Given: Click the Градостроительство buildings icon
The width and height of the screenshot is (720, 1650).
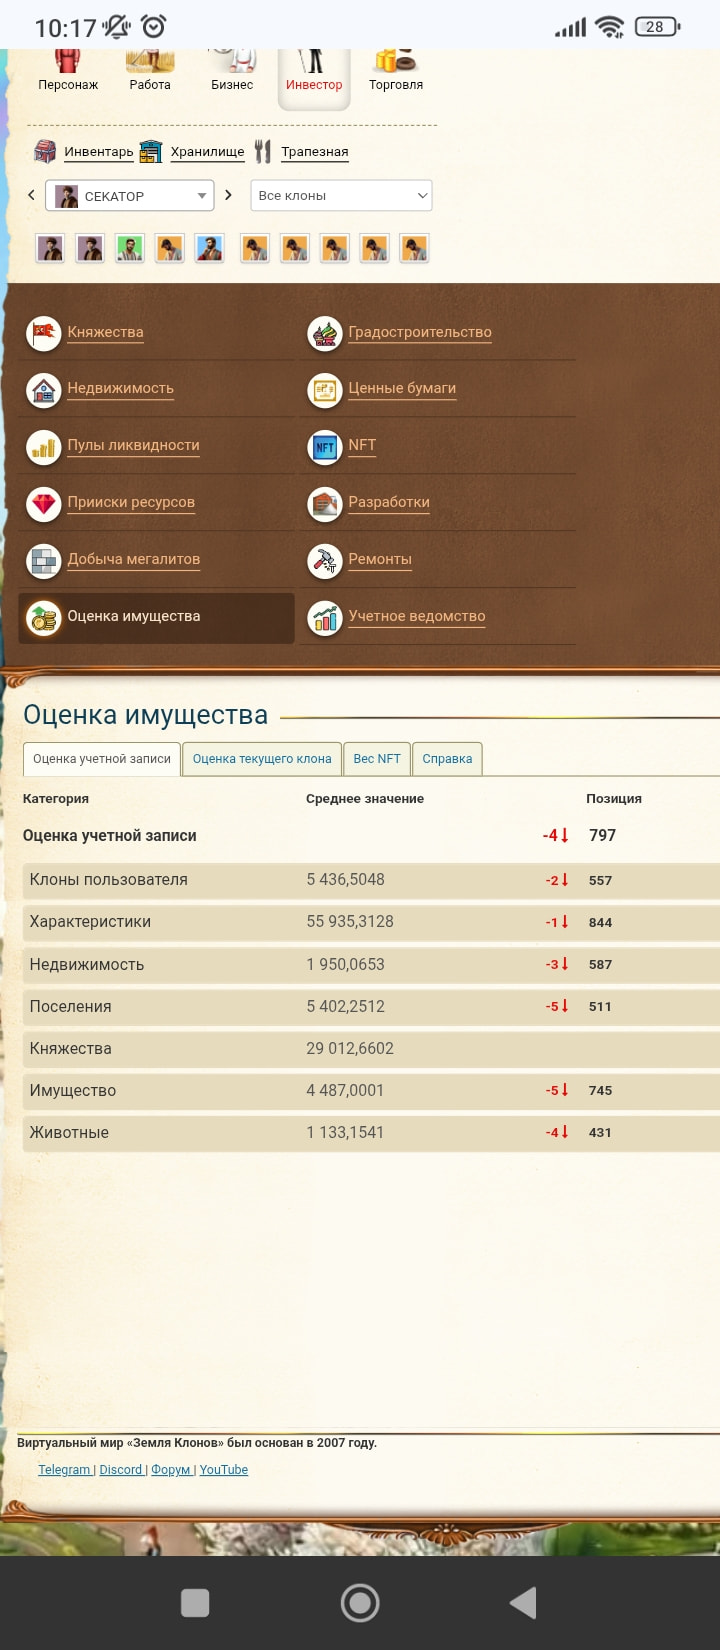Looking at the screenshot, I should (x=325, y=333).
